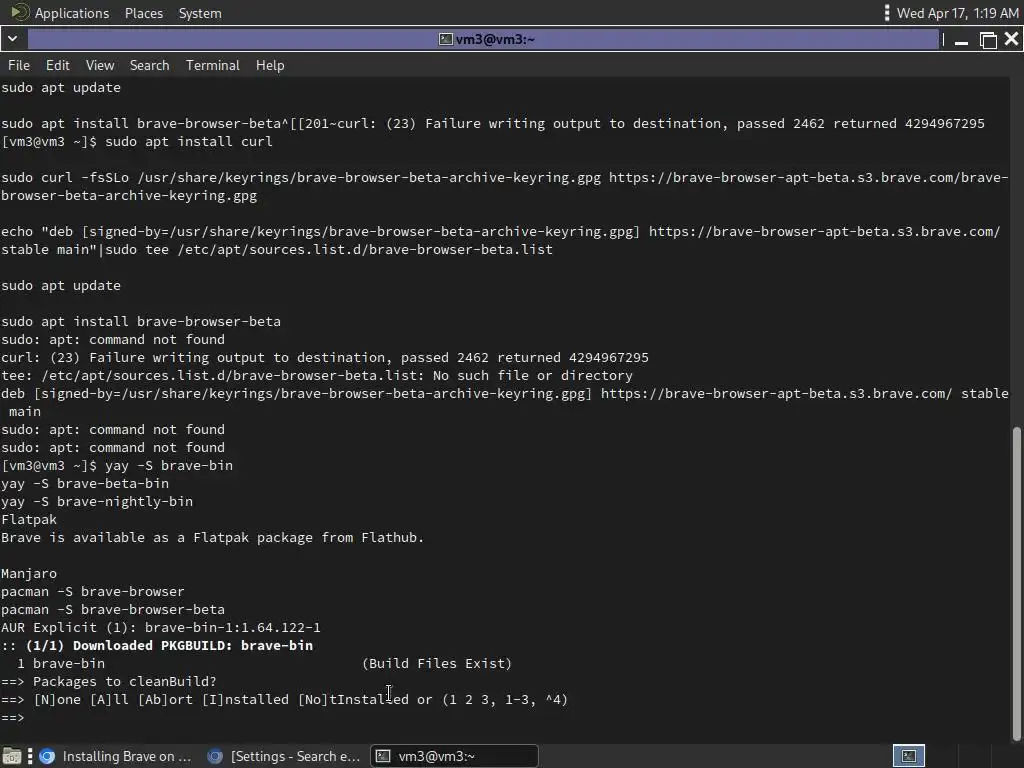Click the text '(Build Files Exist)'

point(437,664)
